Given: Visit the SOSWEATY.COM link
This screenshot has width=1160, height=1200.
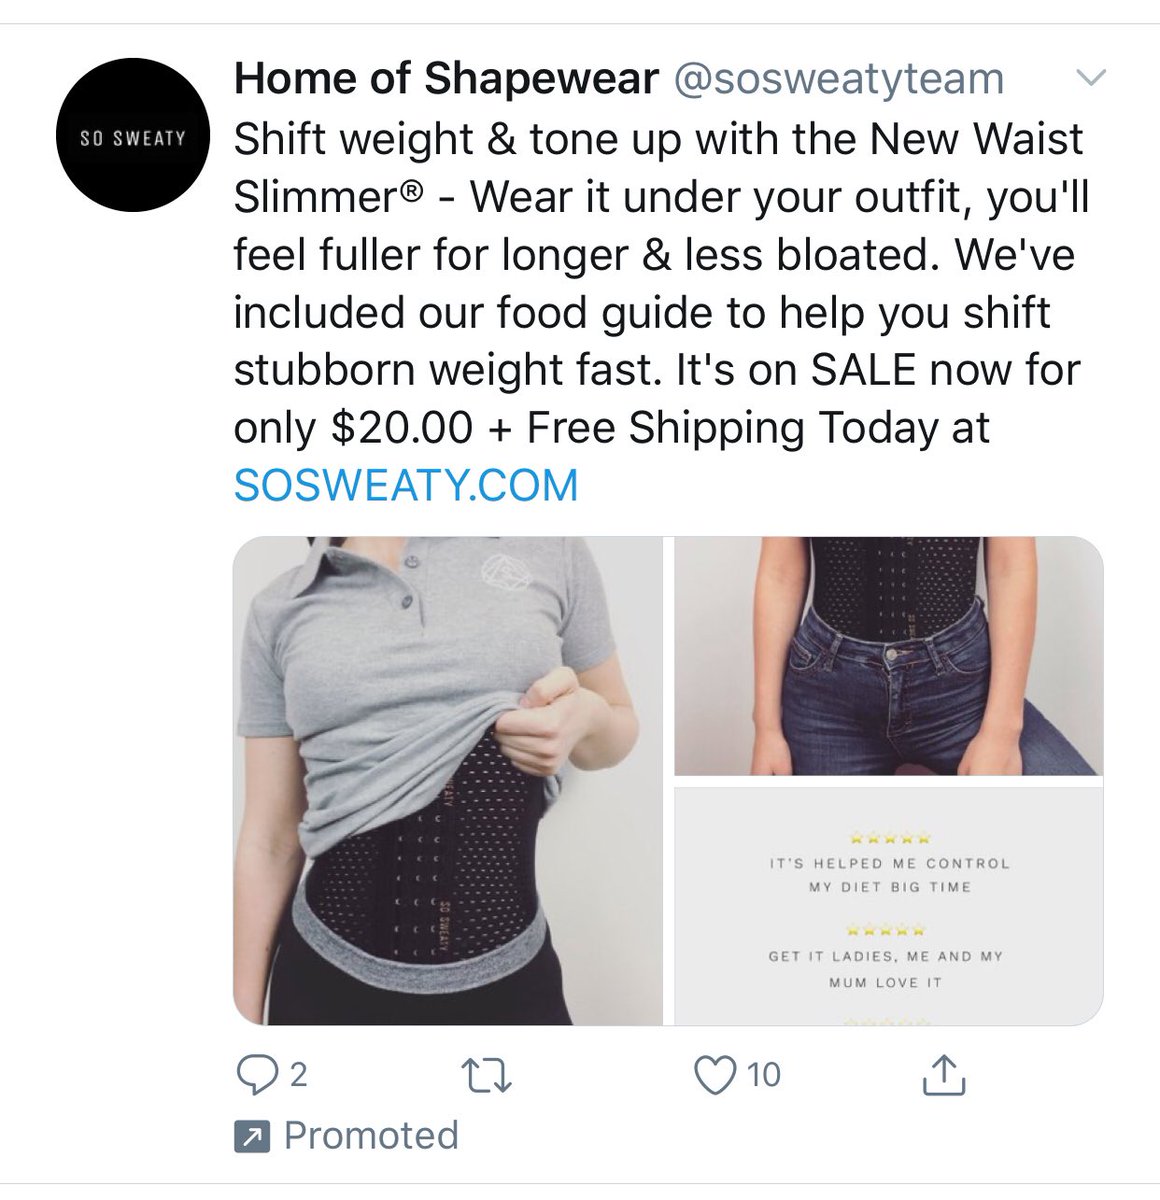Looking at the screenshot, I should [406, 485].
